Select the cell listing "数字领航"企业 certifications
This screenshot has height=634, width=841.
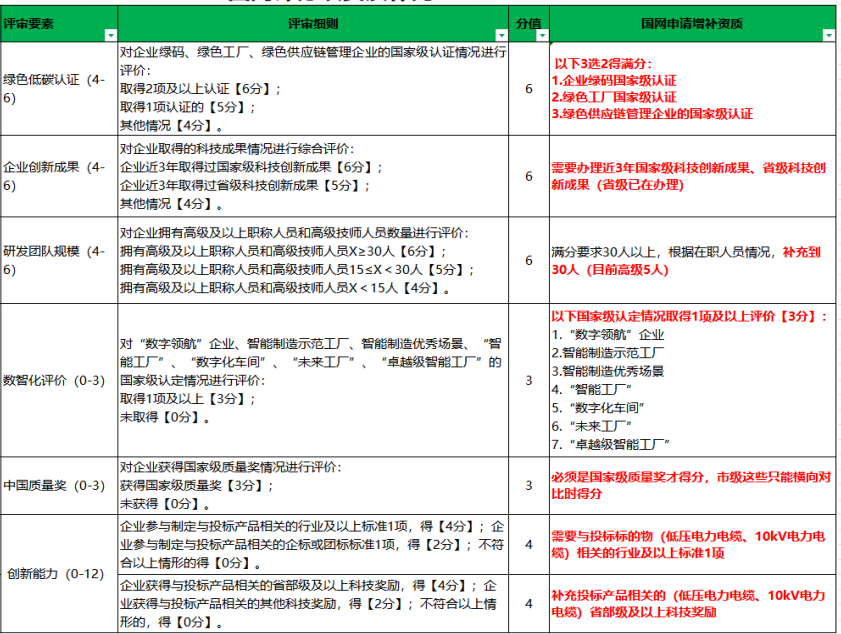[690, 380]
